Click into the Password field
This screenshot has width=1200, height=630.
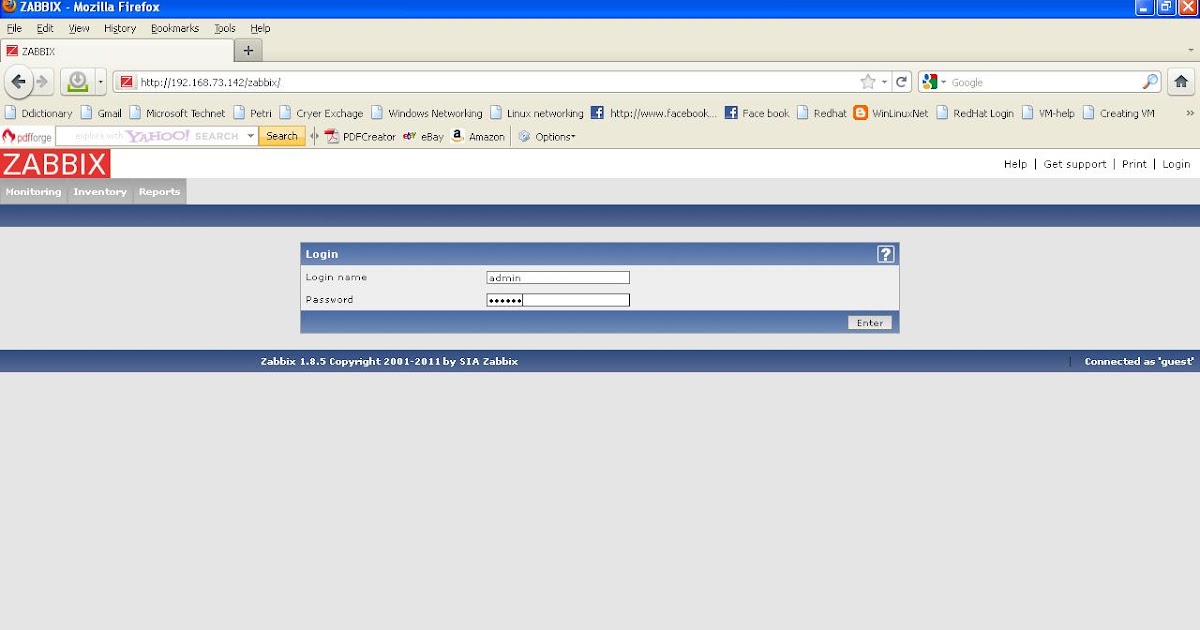(x=558, y=300)
